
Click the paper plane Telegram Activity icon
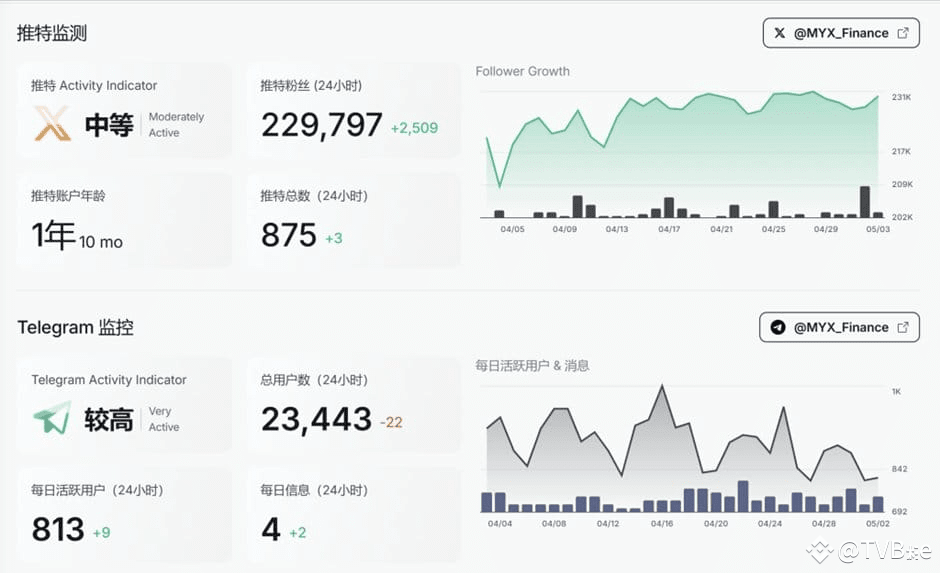(52, 418)
